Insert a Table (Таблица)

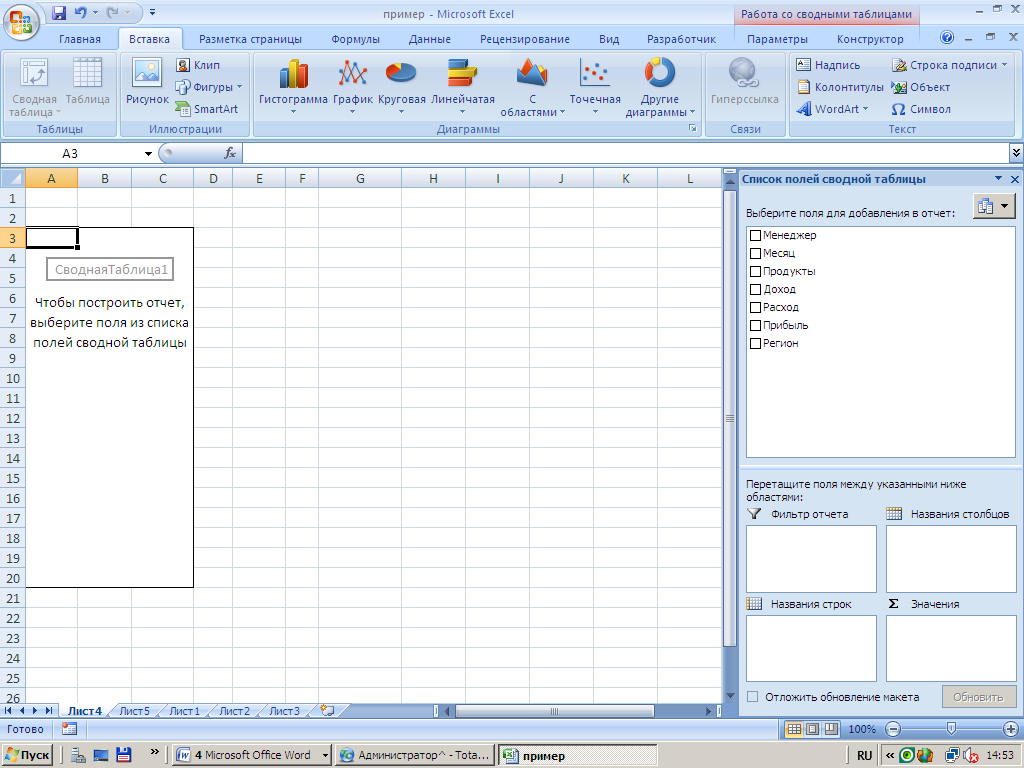(88, 82)
